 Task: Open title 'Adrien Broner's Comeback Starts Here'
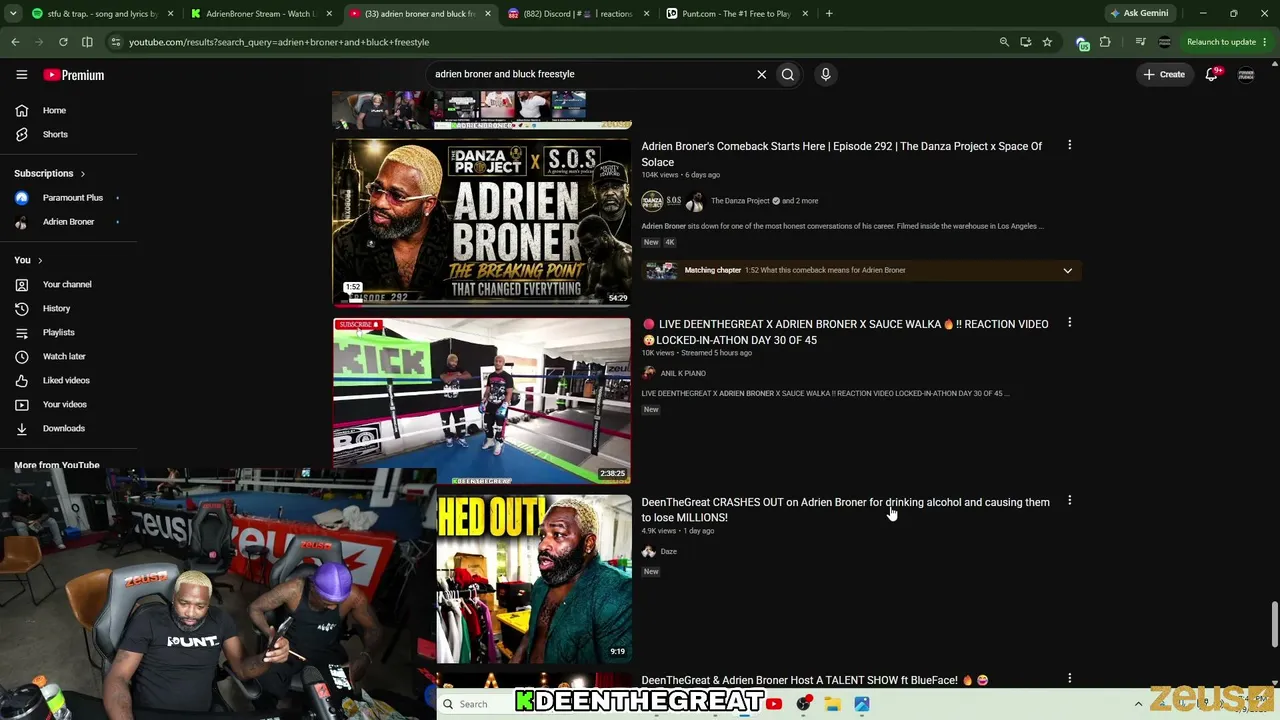tap(841, 154)
